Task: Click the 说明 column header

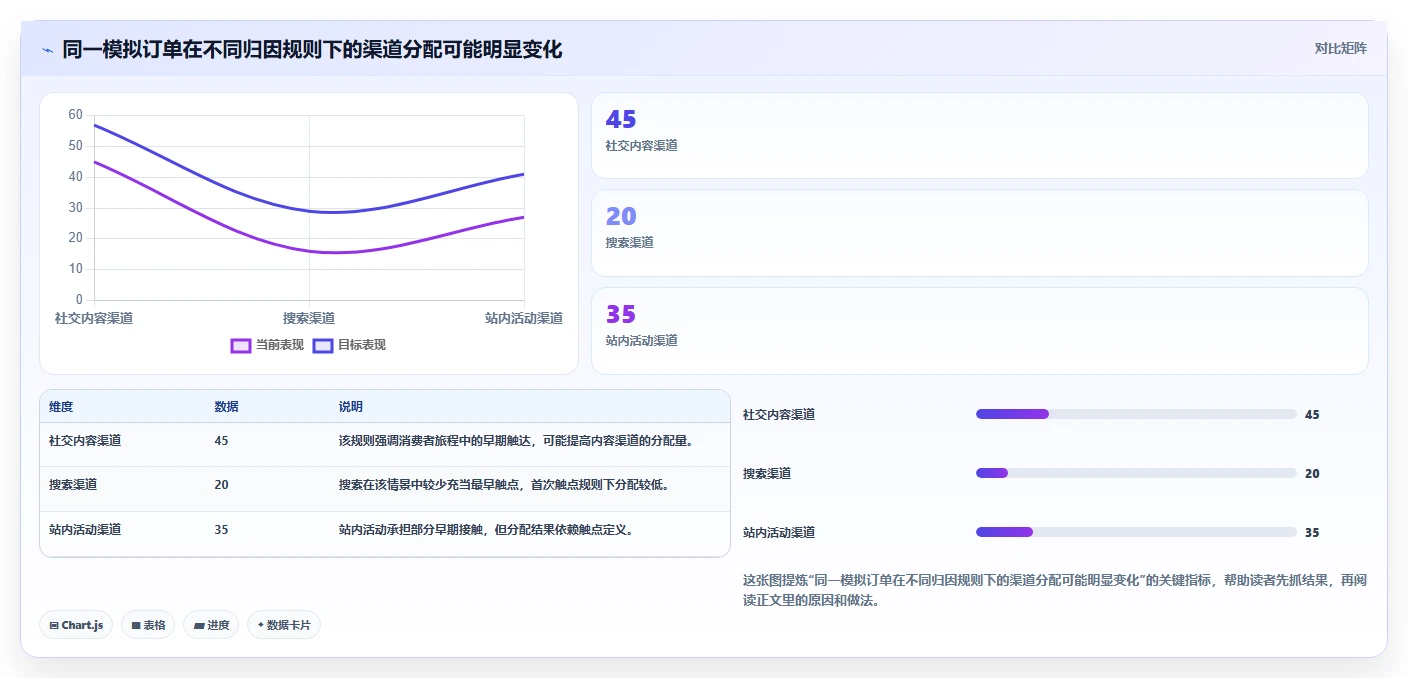Action: [x=351, y=407]
